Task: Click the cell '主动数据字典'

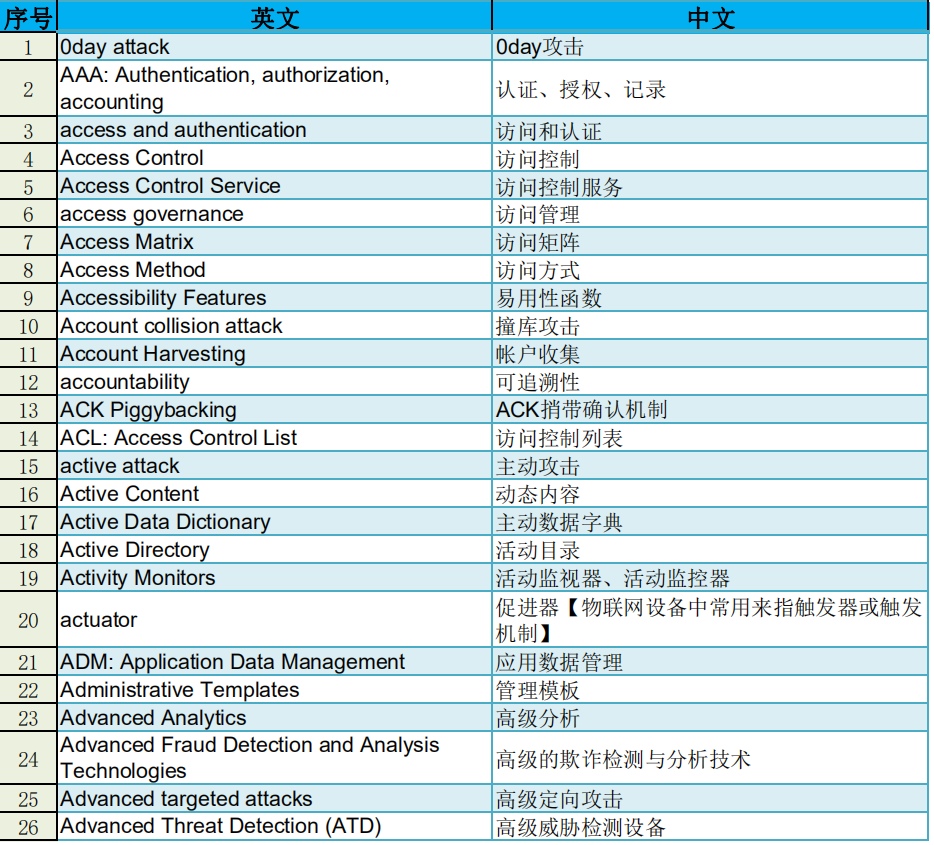Action: [x=710, y=522]
